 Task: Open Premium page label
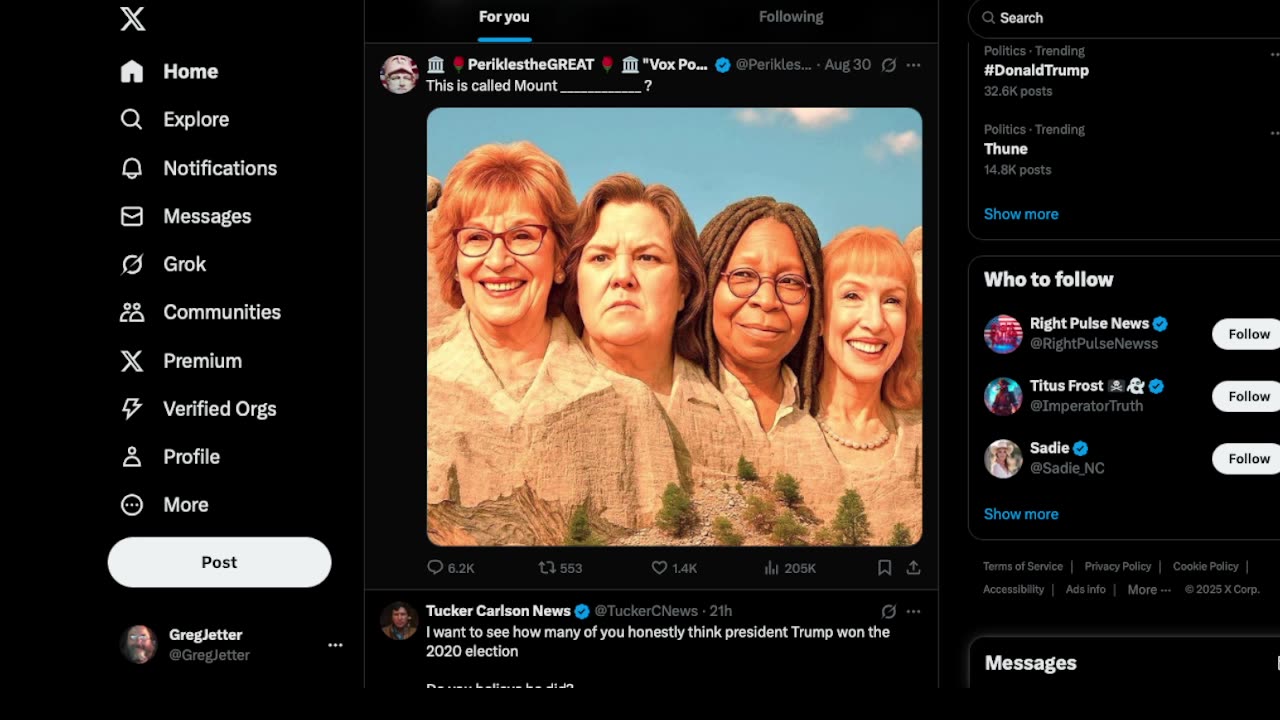pos(203,361)
